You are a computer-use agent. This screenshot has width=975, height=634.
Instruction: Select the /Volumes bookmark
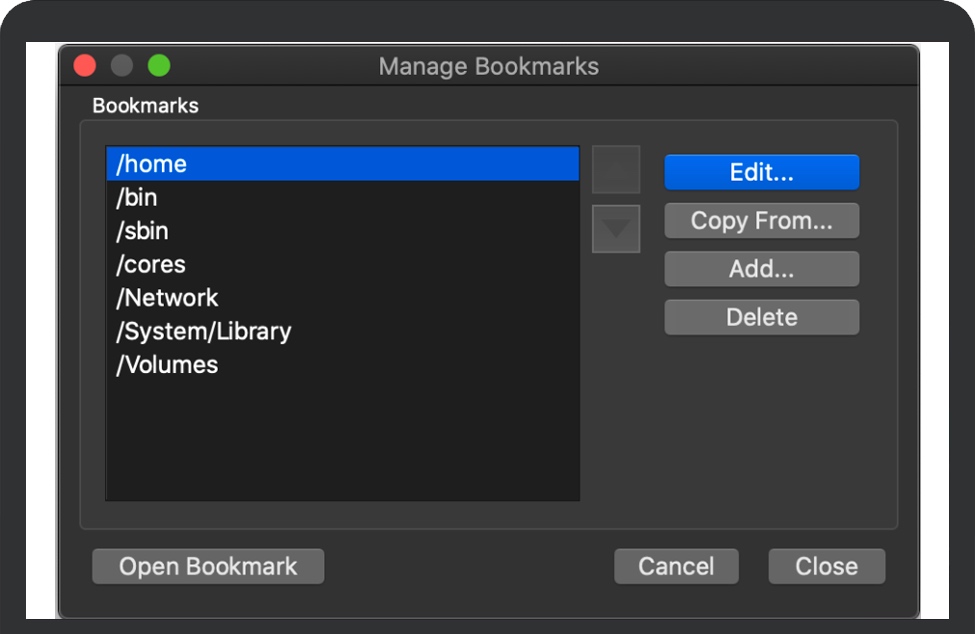[x=342, y=365]
